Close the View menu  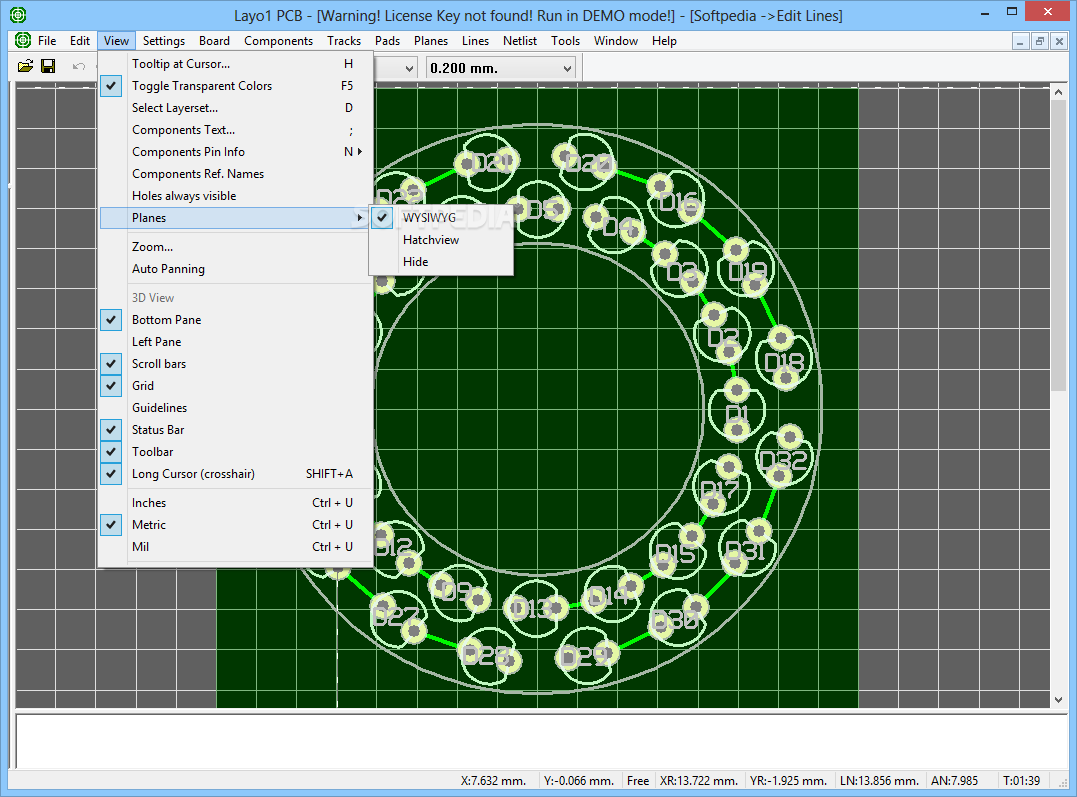coord(116,41)
